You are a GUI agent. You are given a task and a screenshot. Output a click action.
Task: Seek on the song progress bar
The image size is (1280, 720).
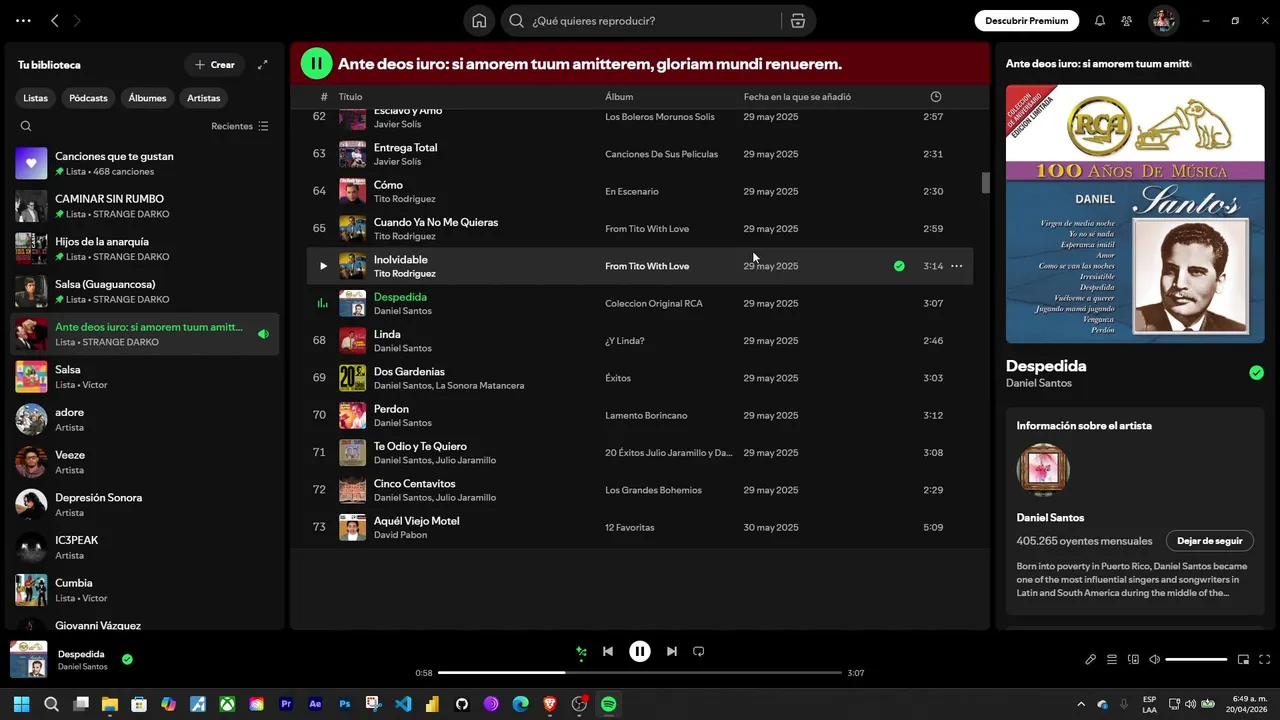(x=640, y=673)
